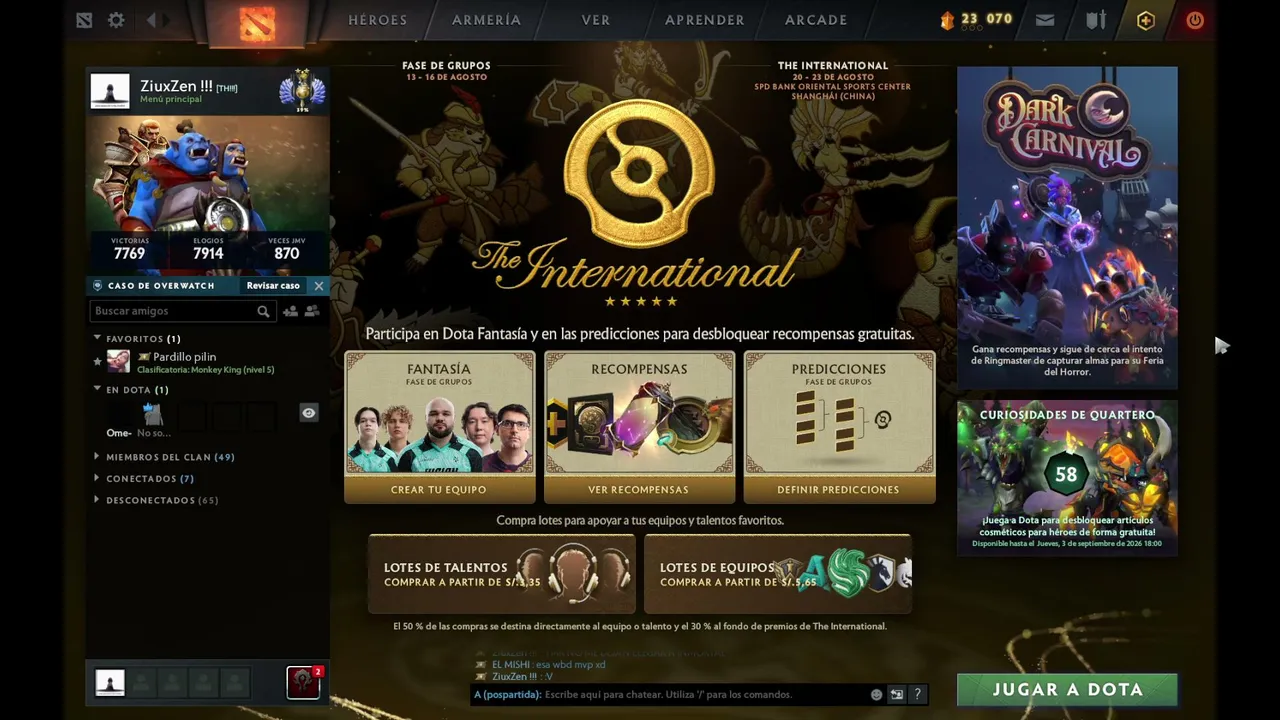
Task: Click the back navigation arrow
Action: [152, 20]
